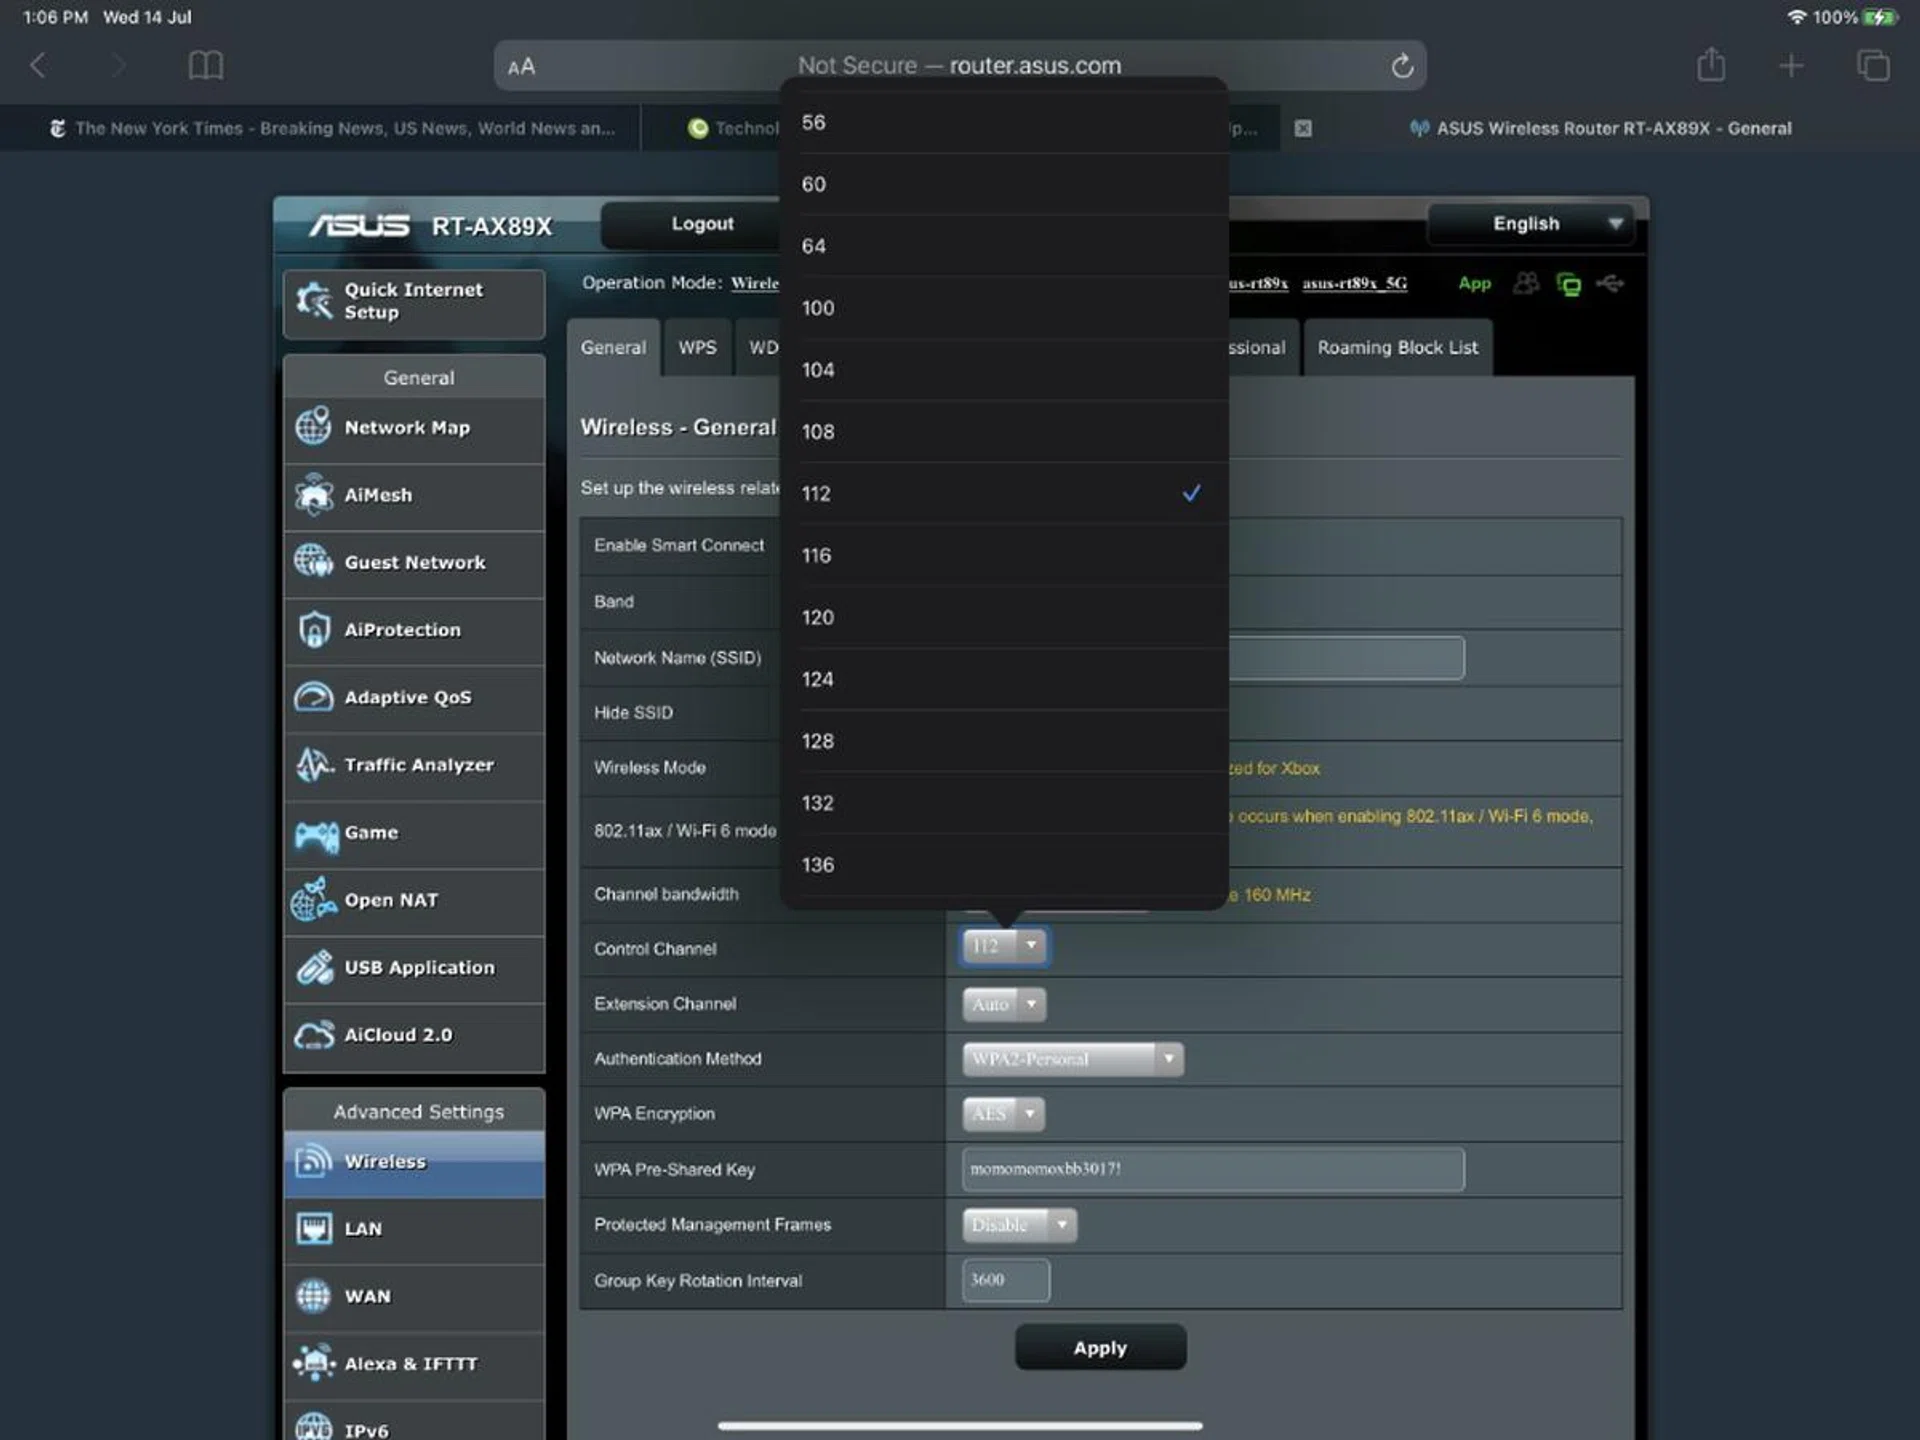Screen dimensions: 1920x1440
Task: Switch to Roaming Block List tab
Action: tap(1396, 348)
